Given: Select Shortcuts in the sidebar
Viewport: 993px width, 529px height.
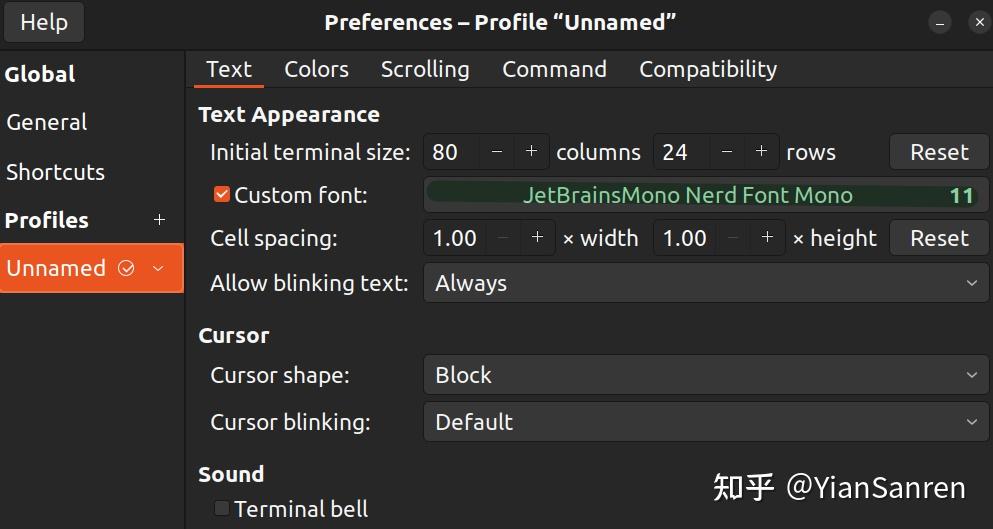Looking at the screenshot, I should 55,172.
